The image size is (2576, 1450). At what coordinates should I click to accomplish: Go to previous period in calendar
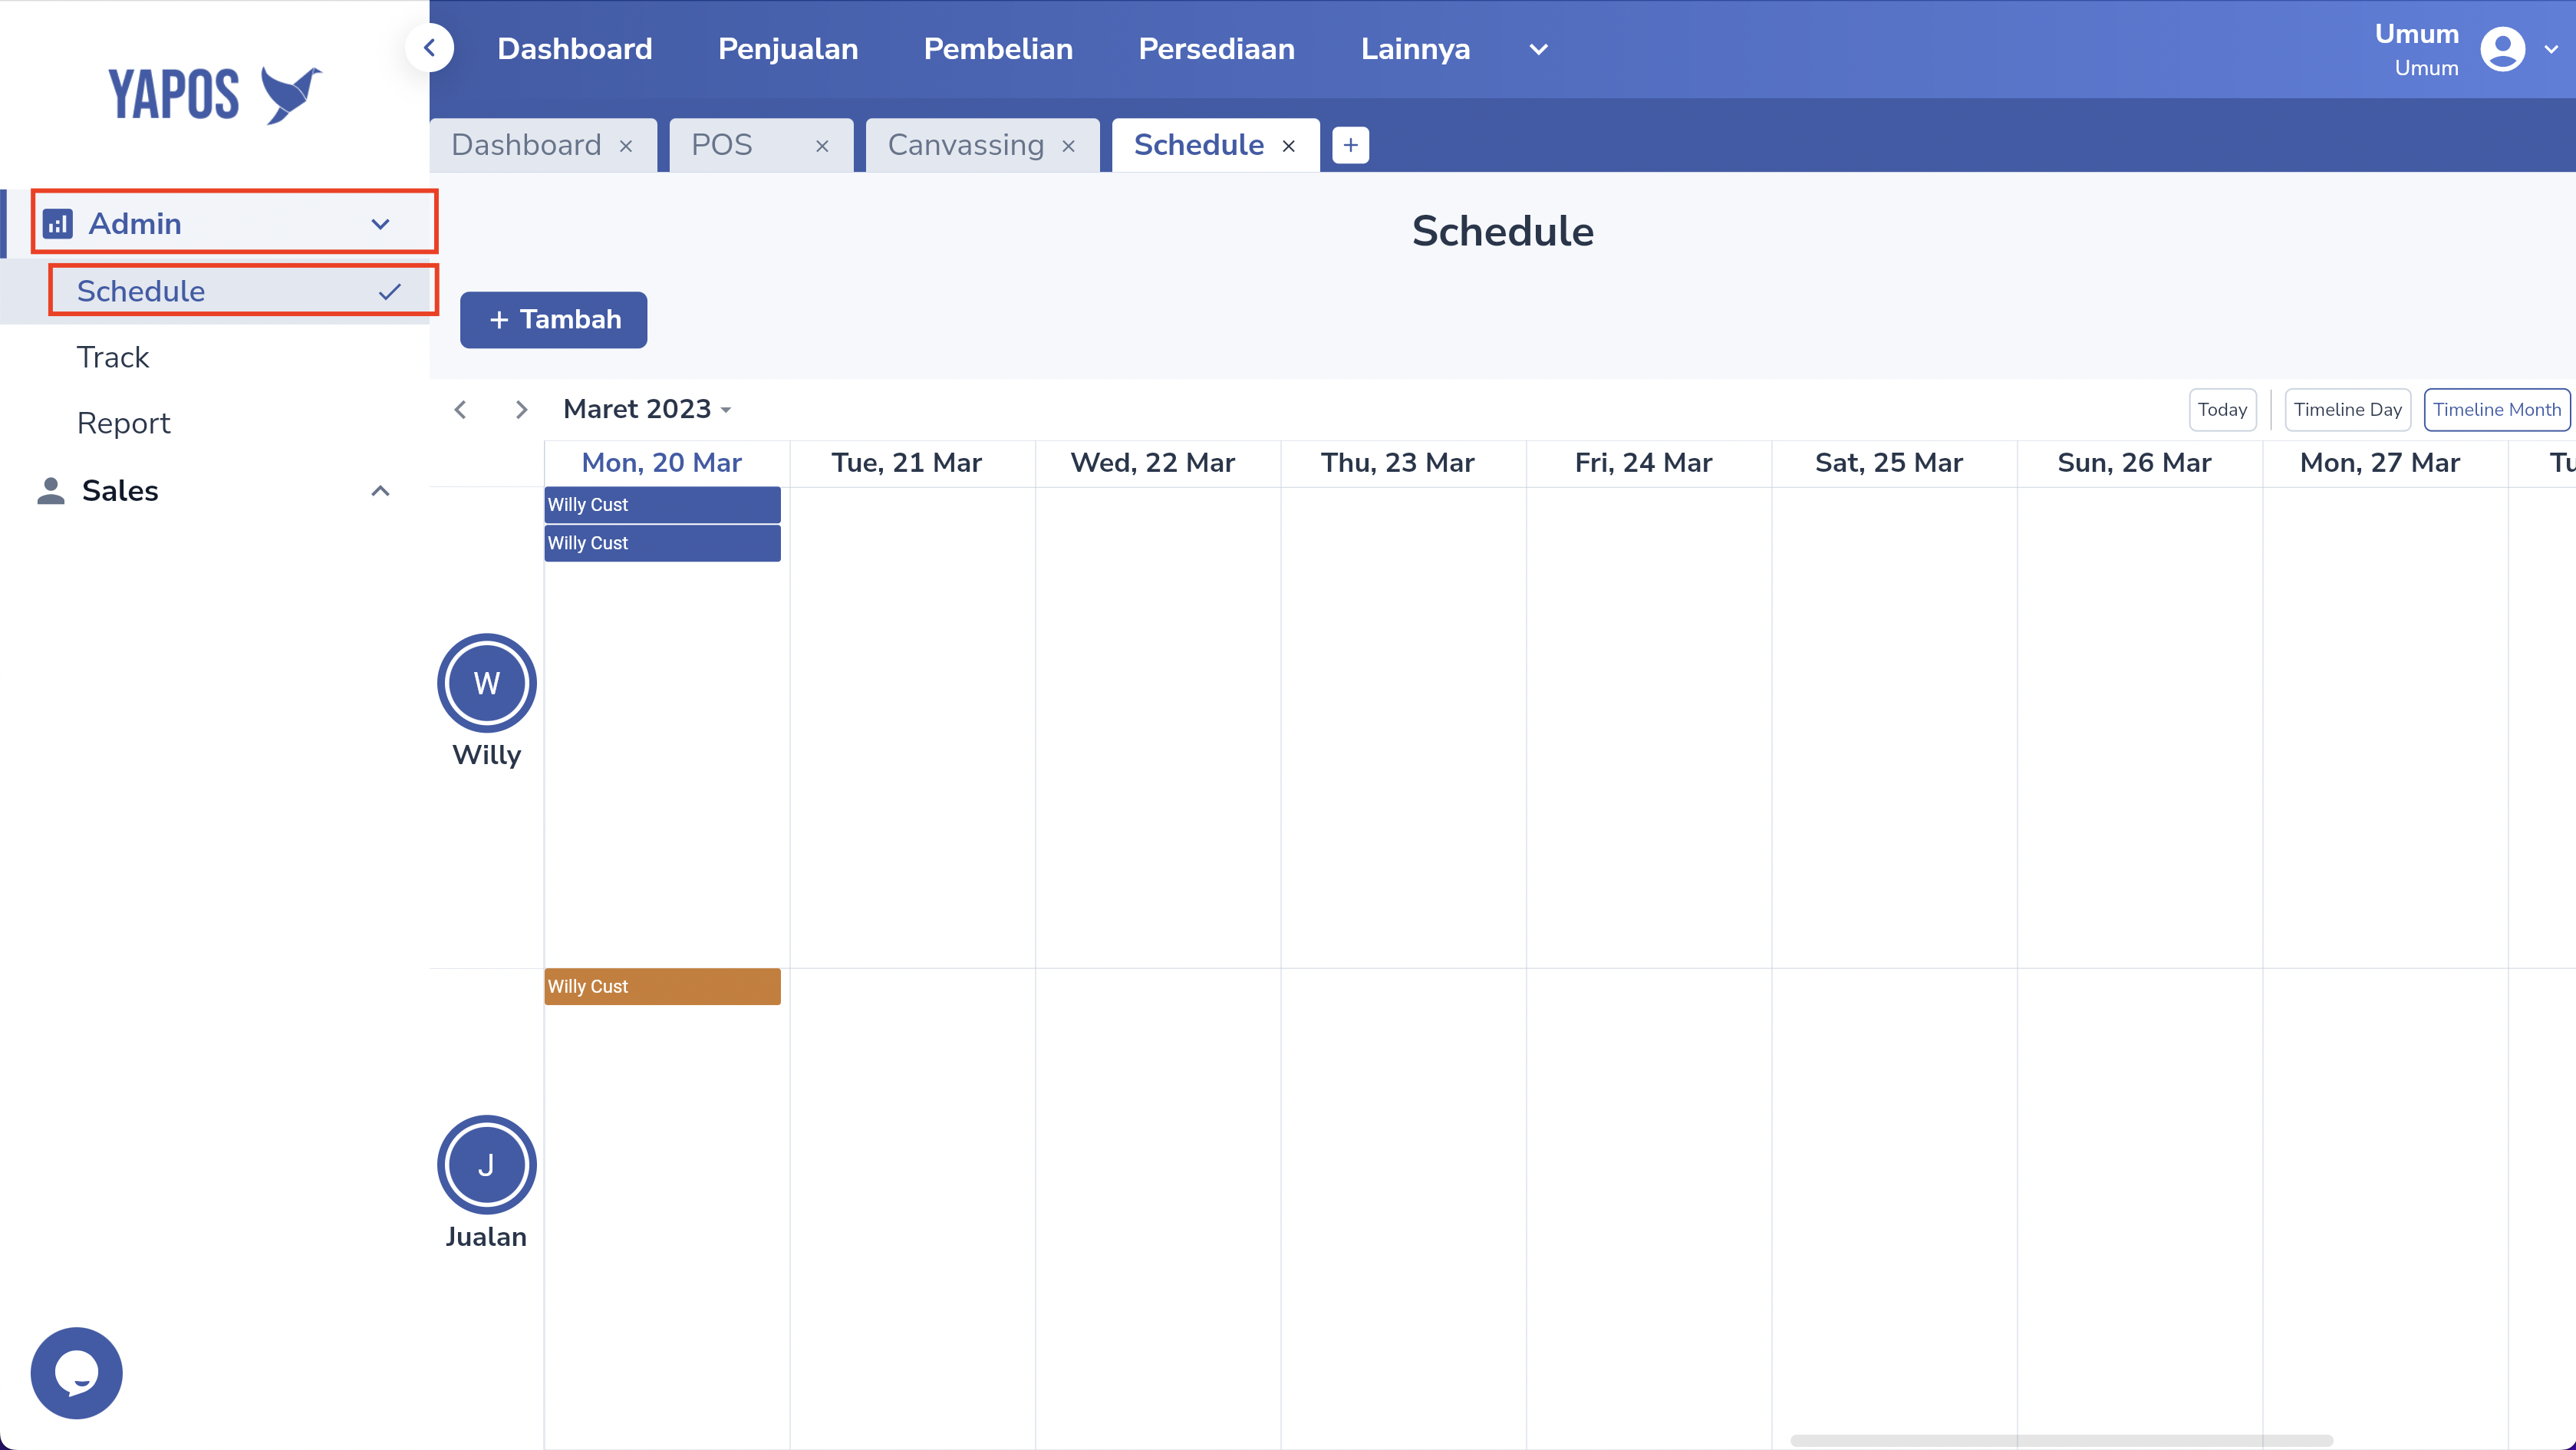coord(460,409)
